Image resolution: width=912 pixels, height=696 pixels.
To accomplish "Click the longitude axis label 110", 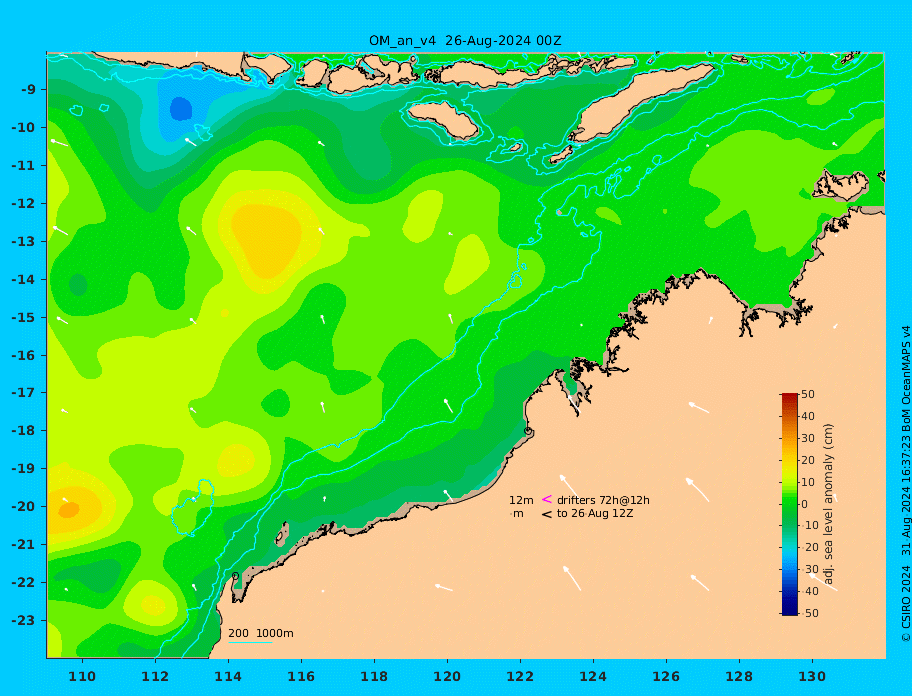I will (x=82, y=677).
